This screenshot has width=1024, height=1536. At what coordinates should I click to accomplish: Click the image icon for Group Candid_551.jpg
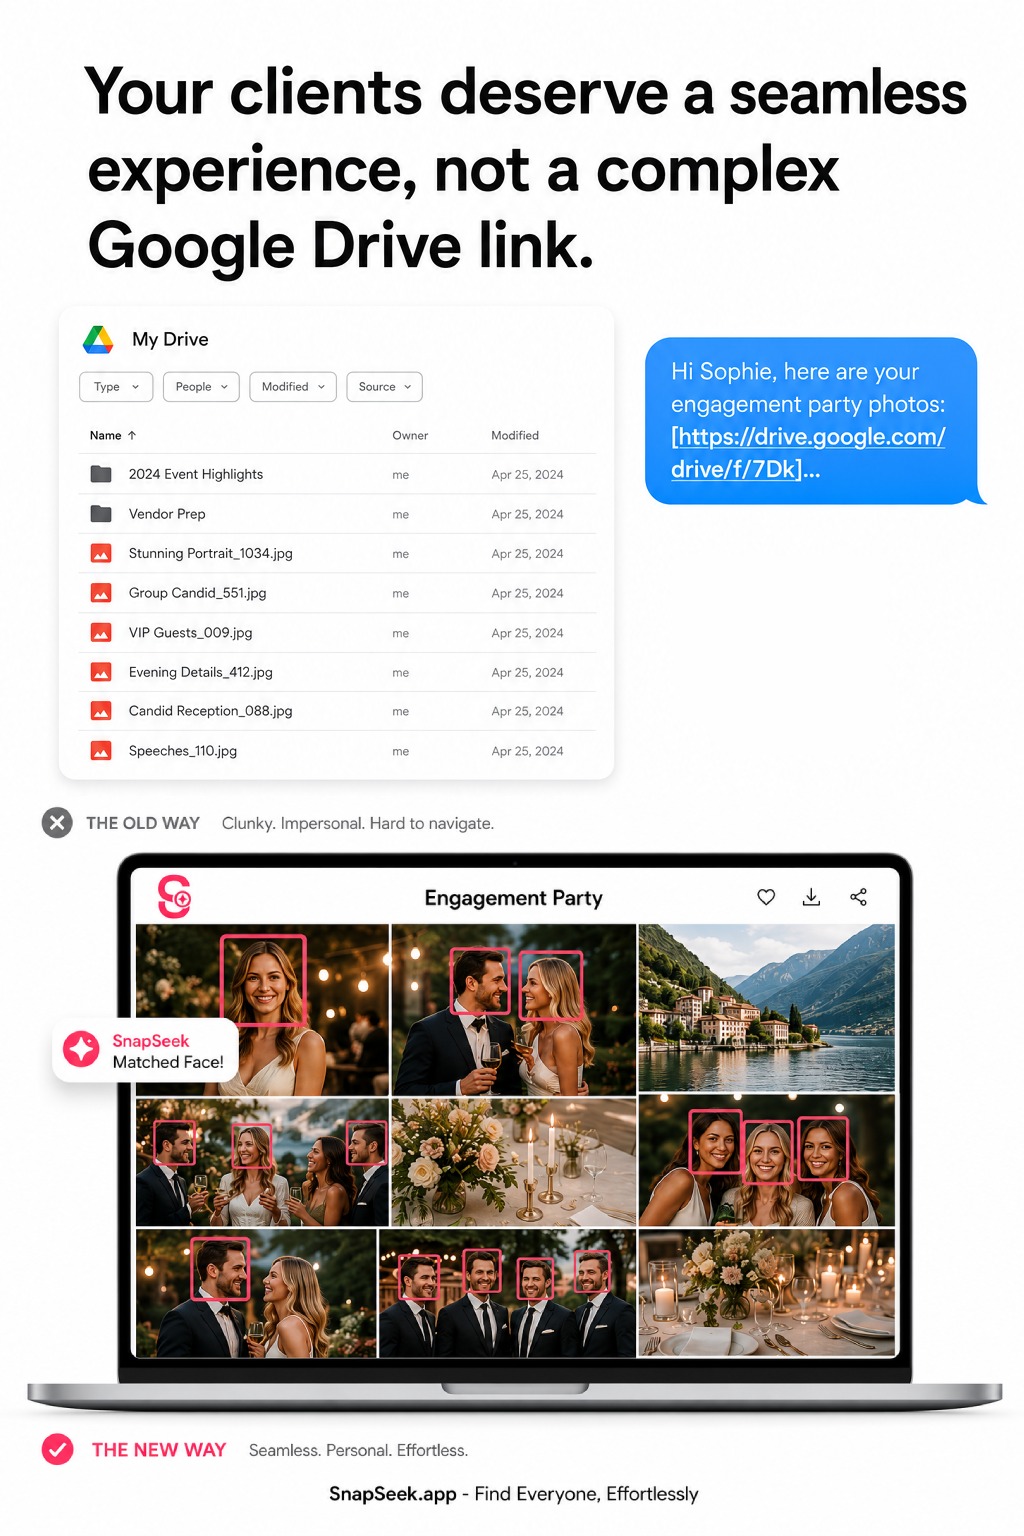(101, 593)
